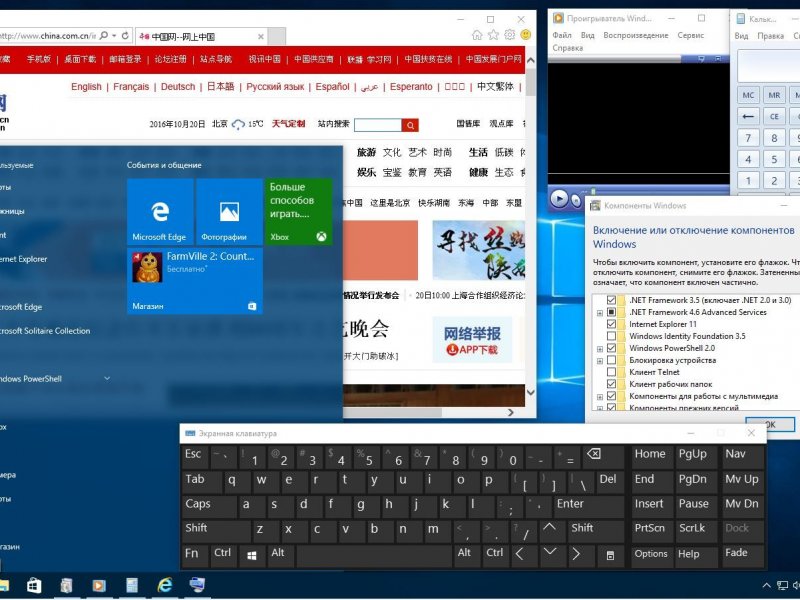This screenshot has height=600, width=800.
Task: Click right arrow of IE horizontal scrollbar
Action: coord(511,412)
